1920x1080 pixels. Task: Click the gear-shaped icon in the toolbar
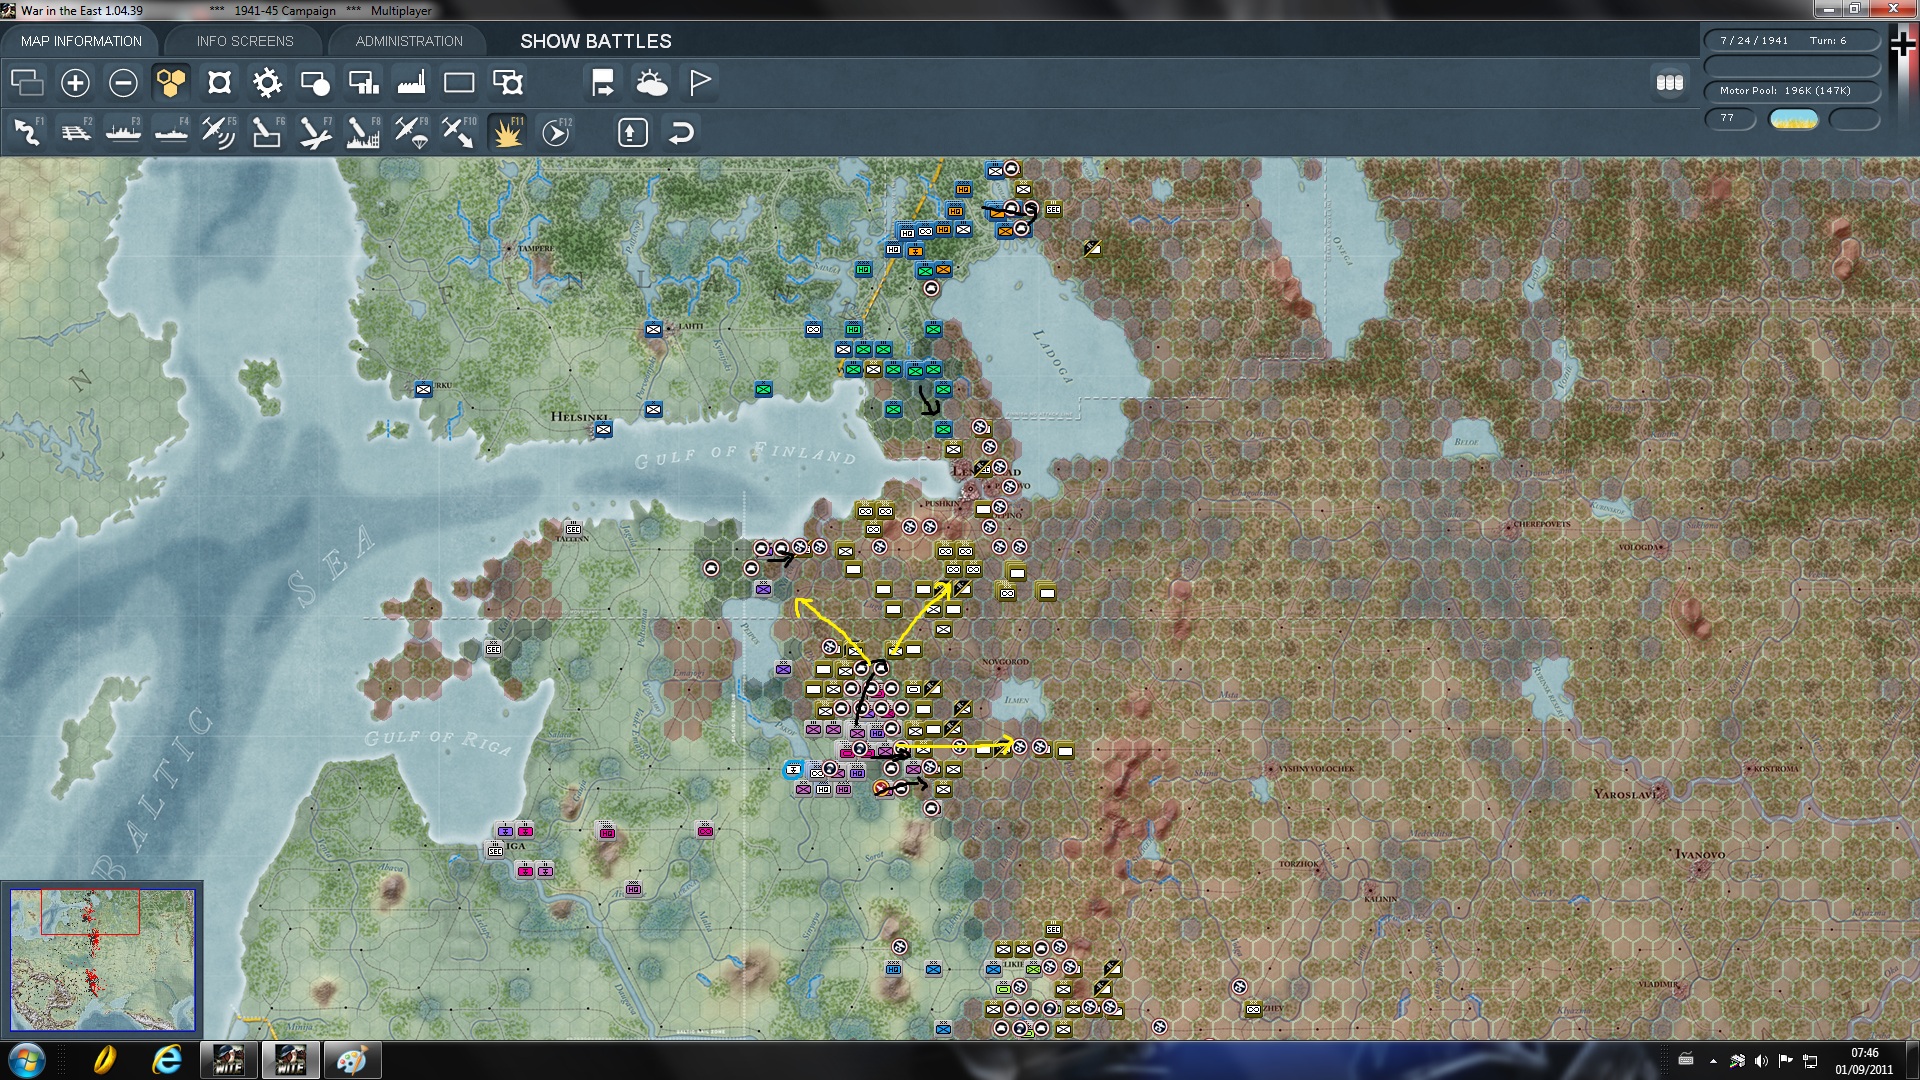pos(267,83)
